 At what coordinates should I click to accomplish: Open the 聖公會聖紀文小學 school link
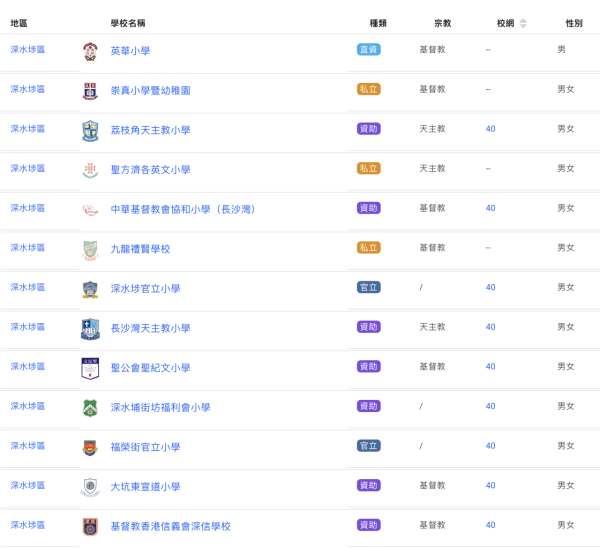(x=150, y=368)
